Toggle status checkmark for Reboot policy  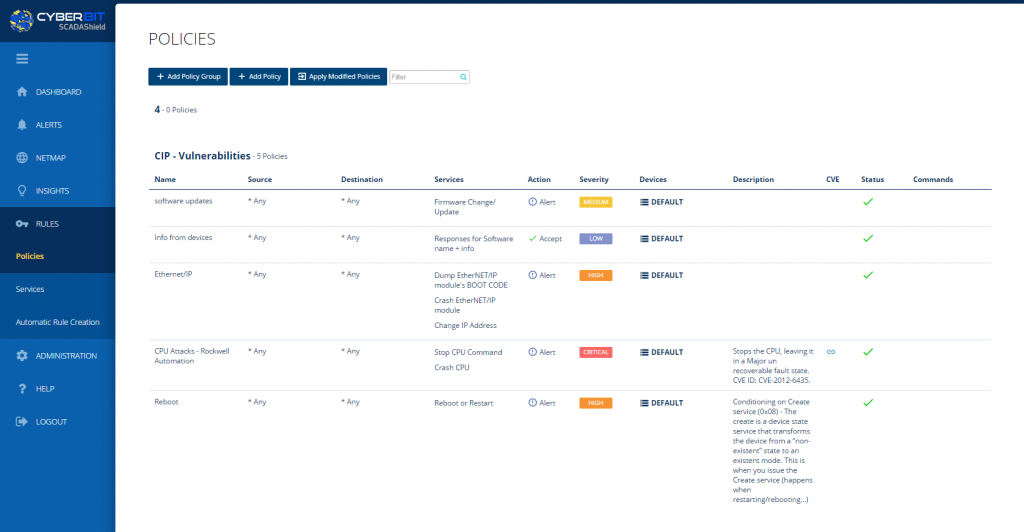(x=868, y=402)
